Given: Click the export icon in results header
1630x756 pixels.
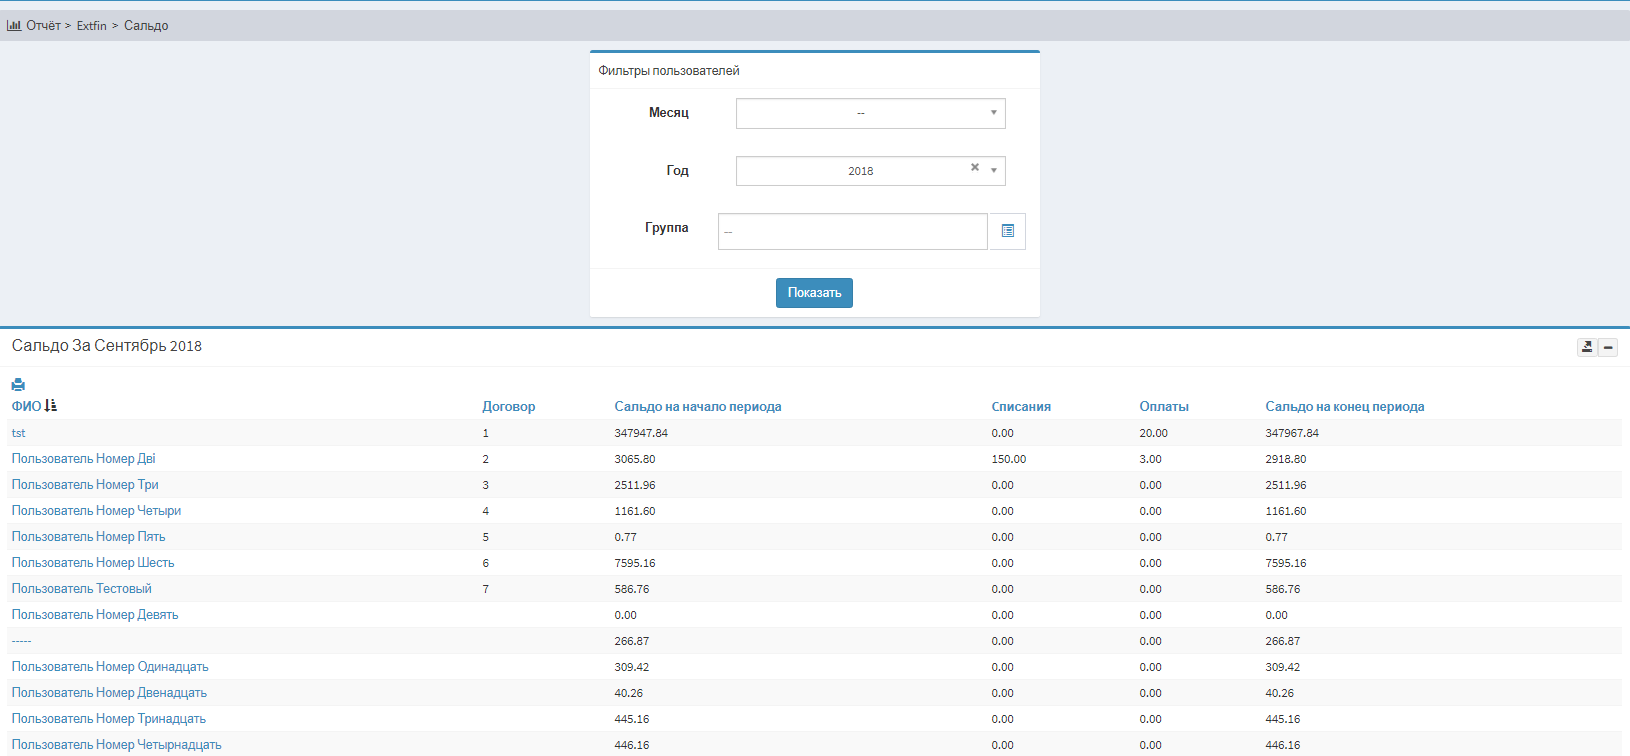Looking at the screenshot, I should pyautogui.click(x=1586, y=347).
